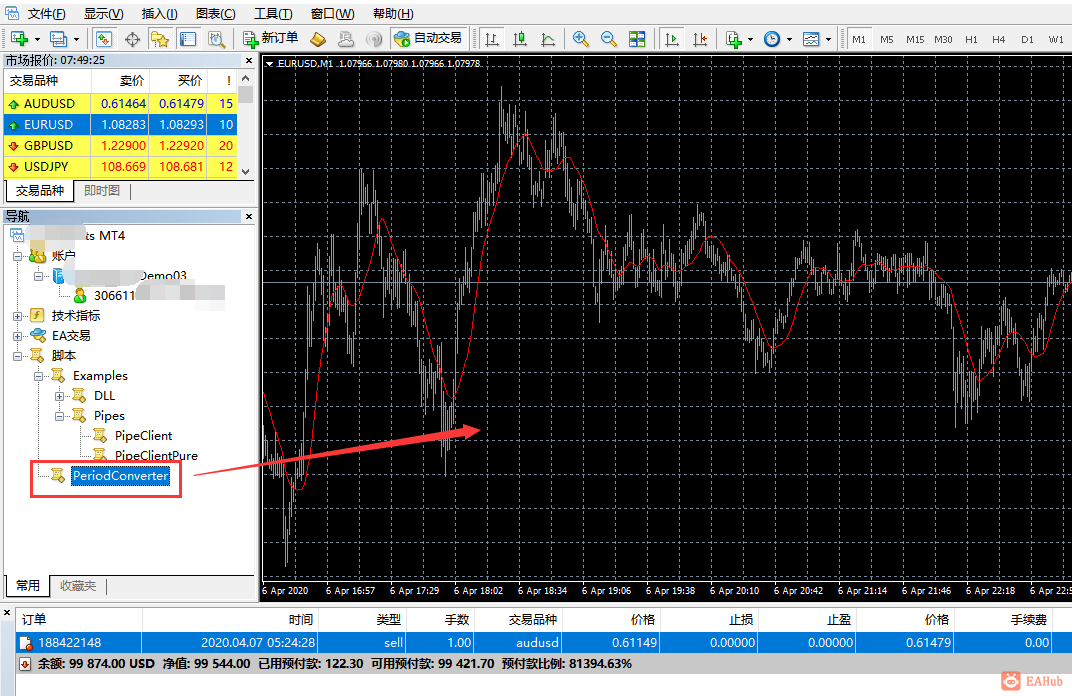Open the Profiles dropdown arrow
The image size is (1072, 696).
click(x=76, y=40)
